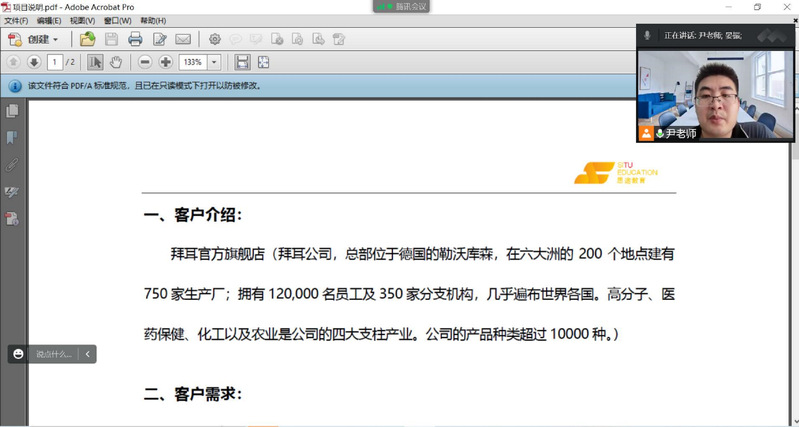Click the Edit text pencil icon
This screenshot has height=427, width=799.
[x=159, y=39]
